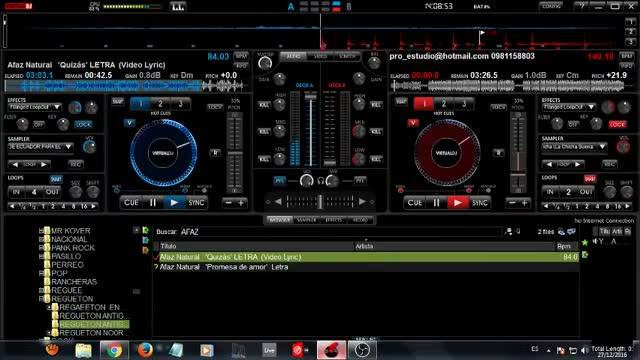
Task: Toggle the right deck LOW kill button
Action: pos(376,159)
